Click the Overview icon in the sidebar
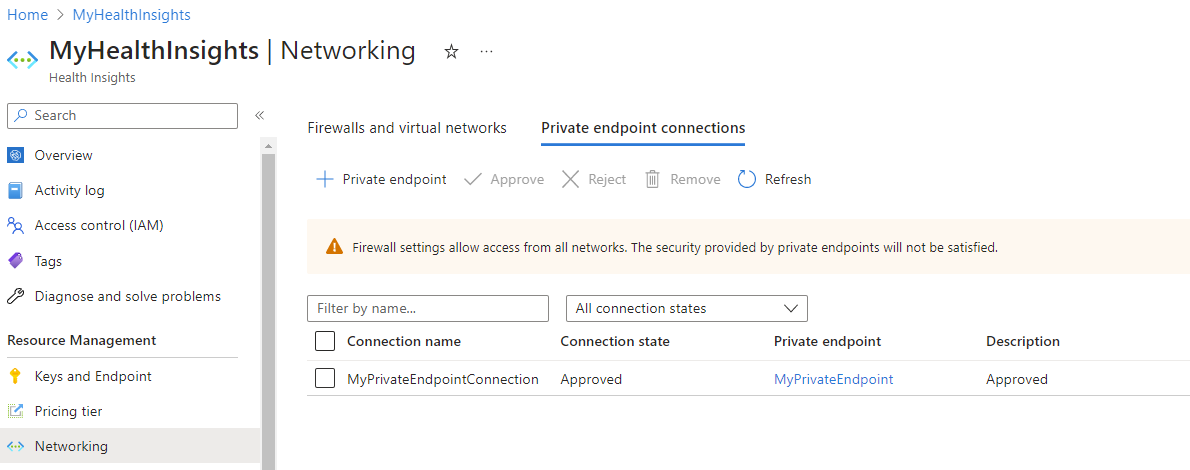 (15, 155)
